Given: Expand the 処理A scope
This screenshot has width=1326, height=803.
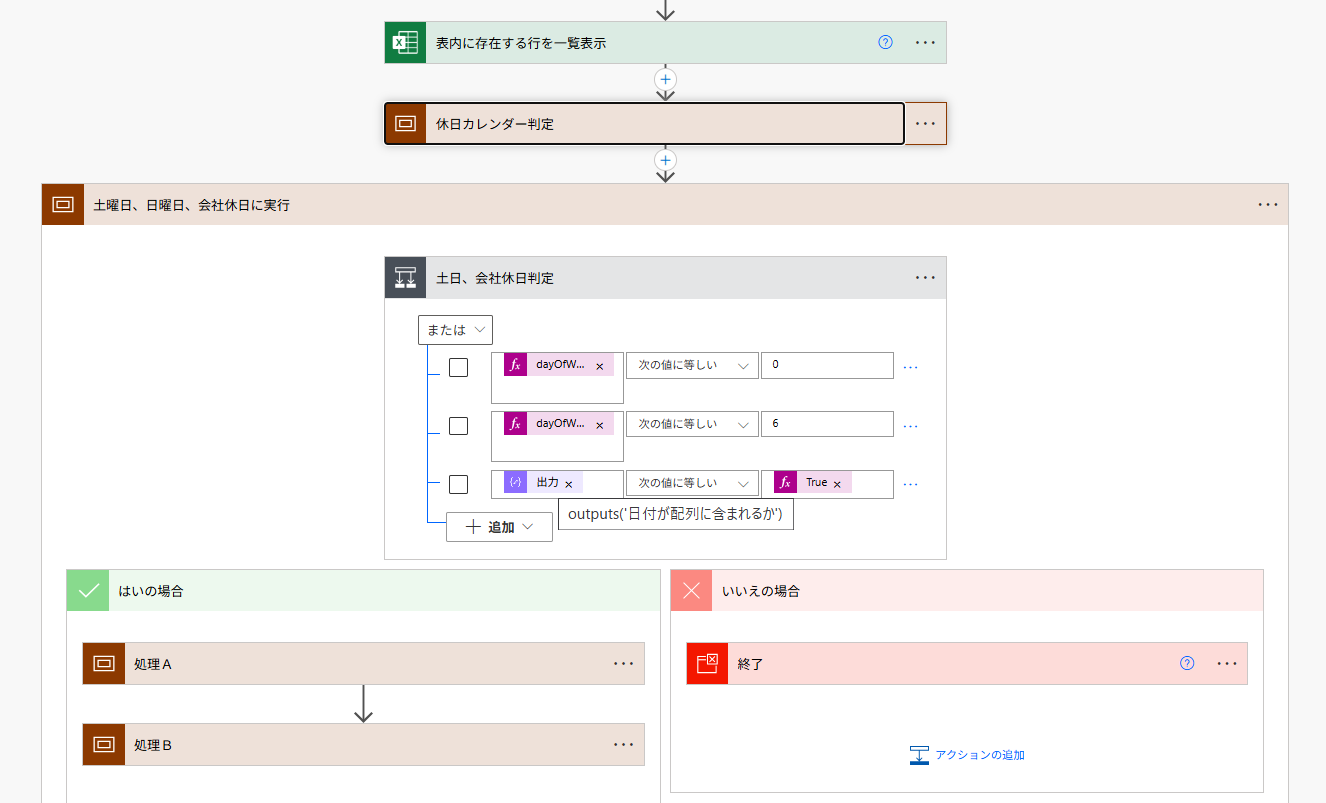Looking at the screenshot, I should 364,664.
